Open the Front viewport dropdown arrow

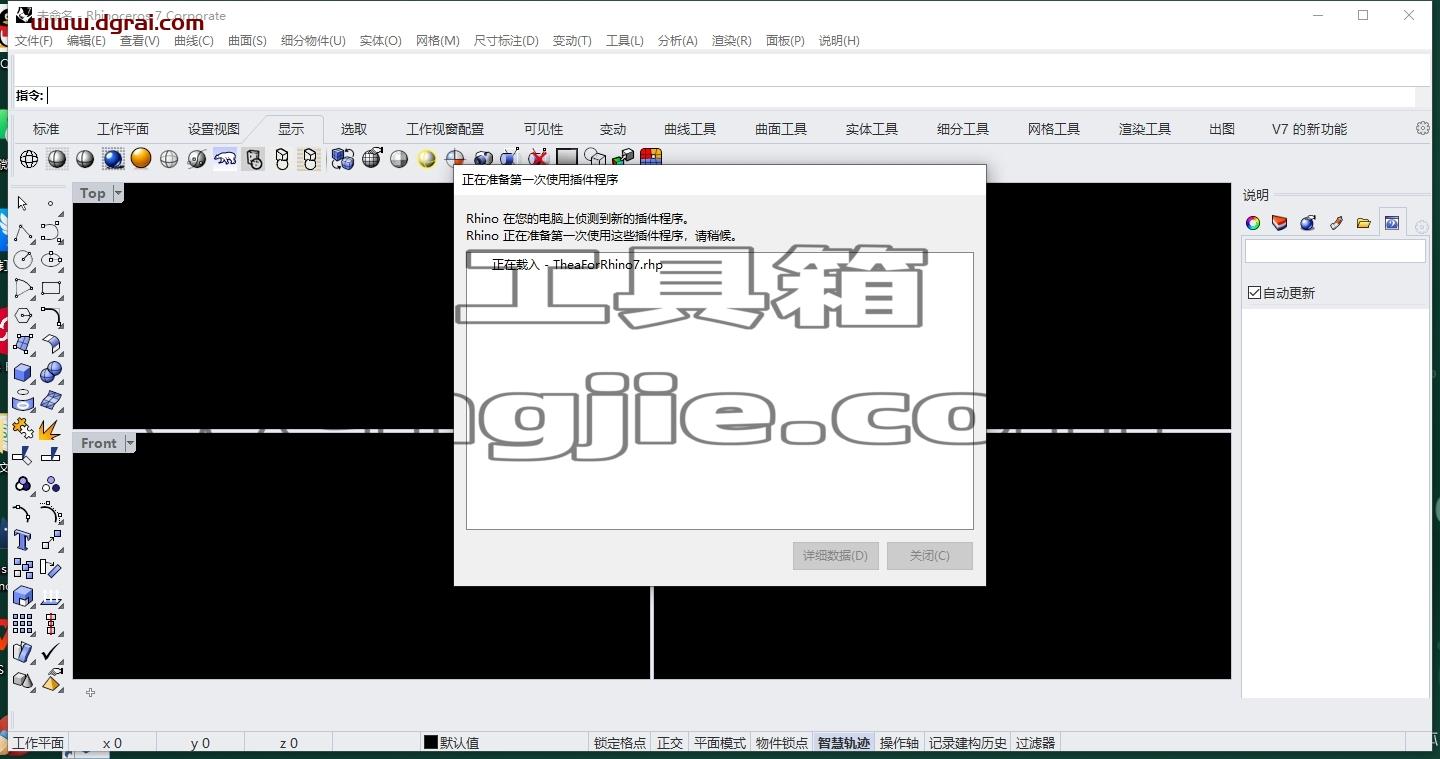[x=130, y=443]
